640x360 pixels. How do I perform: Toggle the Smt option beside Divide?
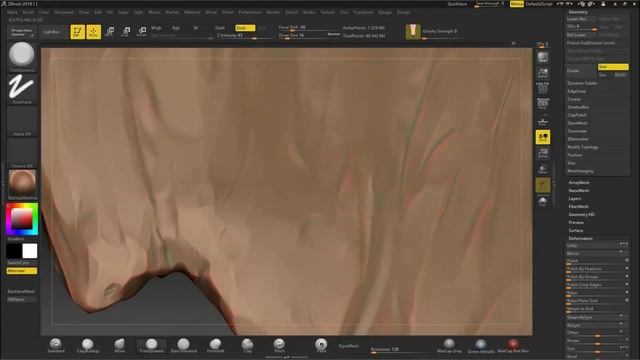pos(613,67)
